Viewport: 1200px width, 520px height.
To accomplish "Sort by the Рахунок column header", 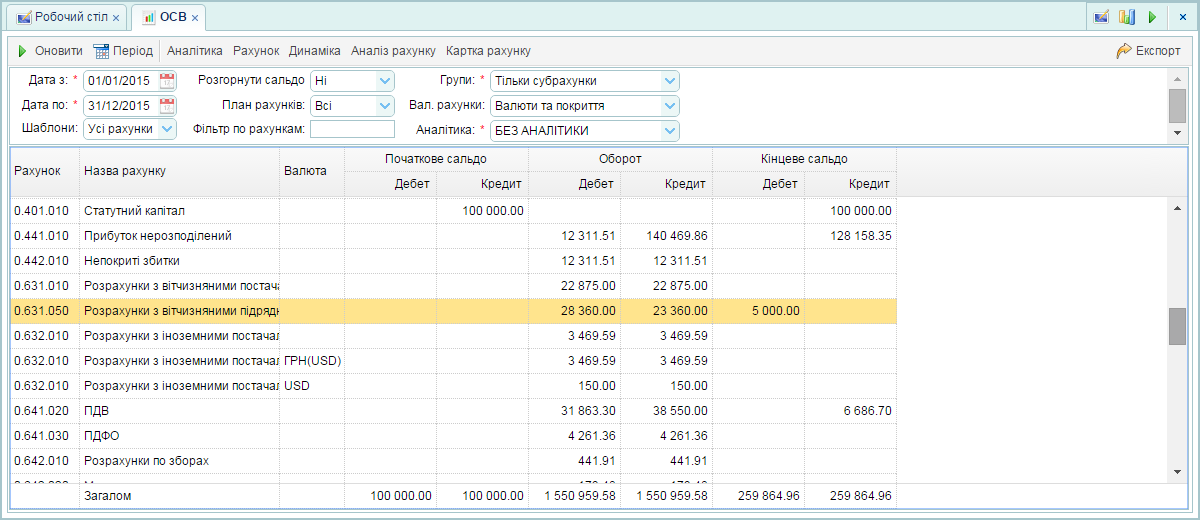I will [x=45, y=172].
